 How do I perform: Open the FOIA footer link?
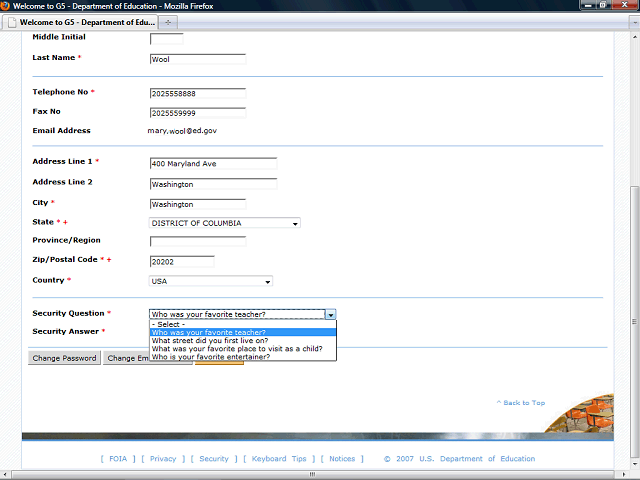(118, 459)
